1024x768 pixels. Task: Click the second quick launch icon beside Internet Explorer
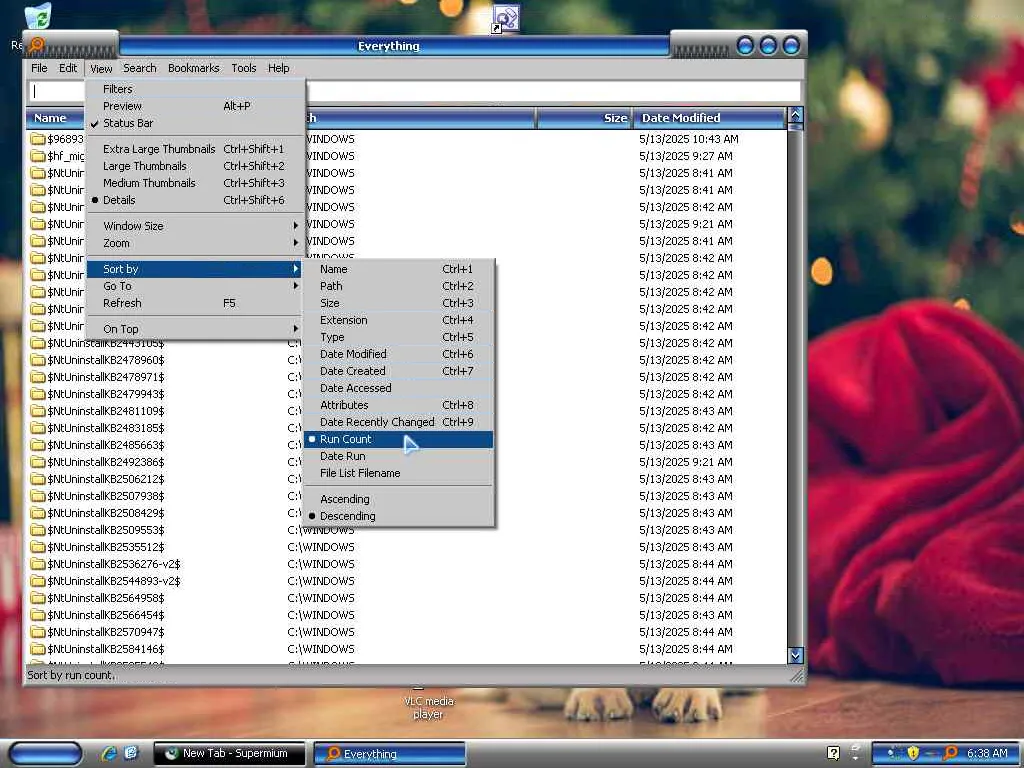tap(131, 753)
